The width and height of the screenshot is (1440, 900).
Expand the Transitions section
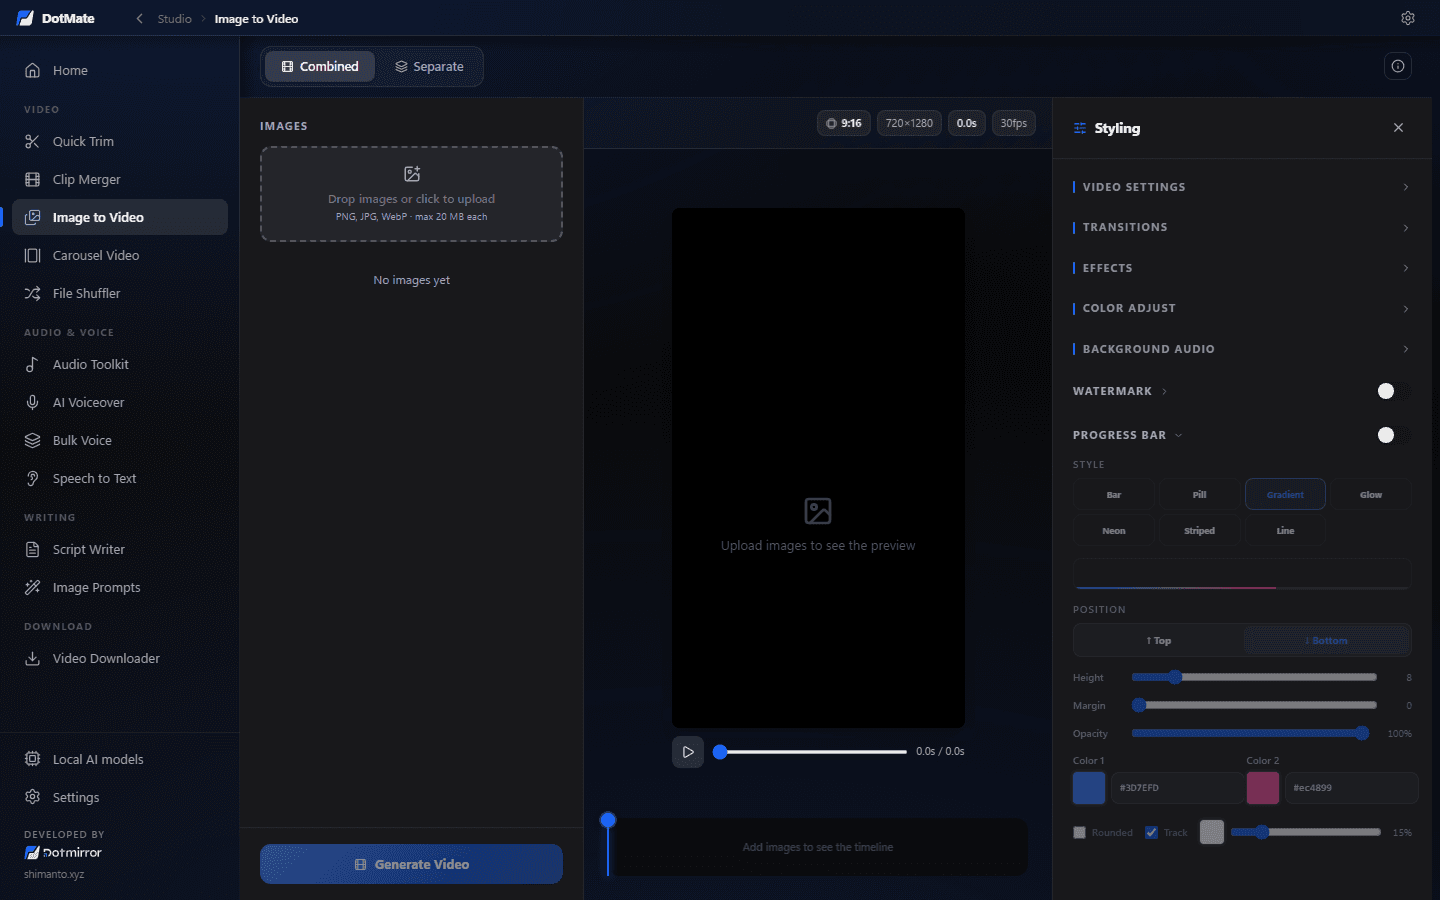[x=1242, y=227]
